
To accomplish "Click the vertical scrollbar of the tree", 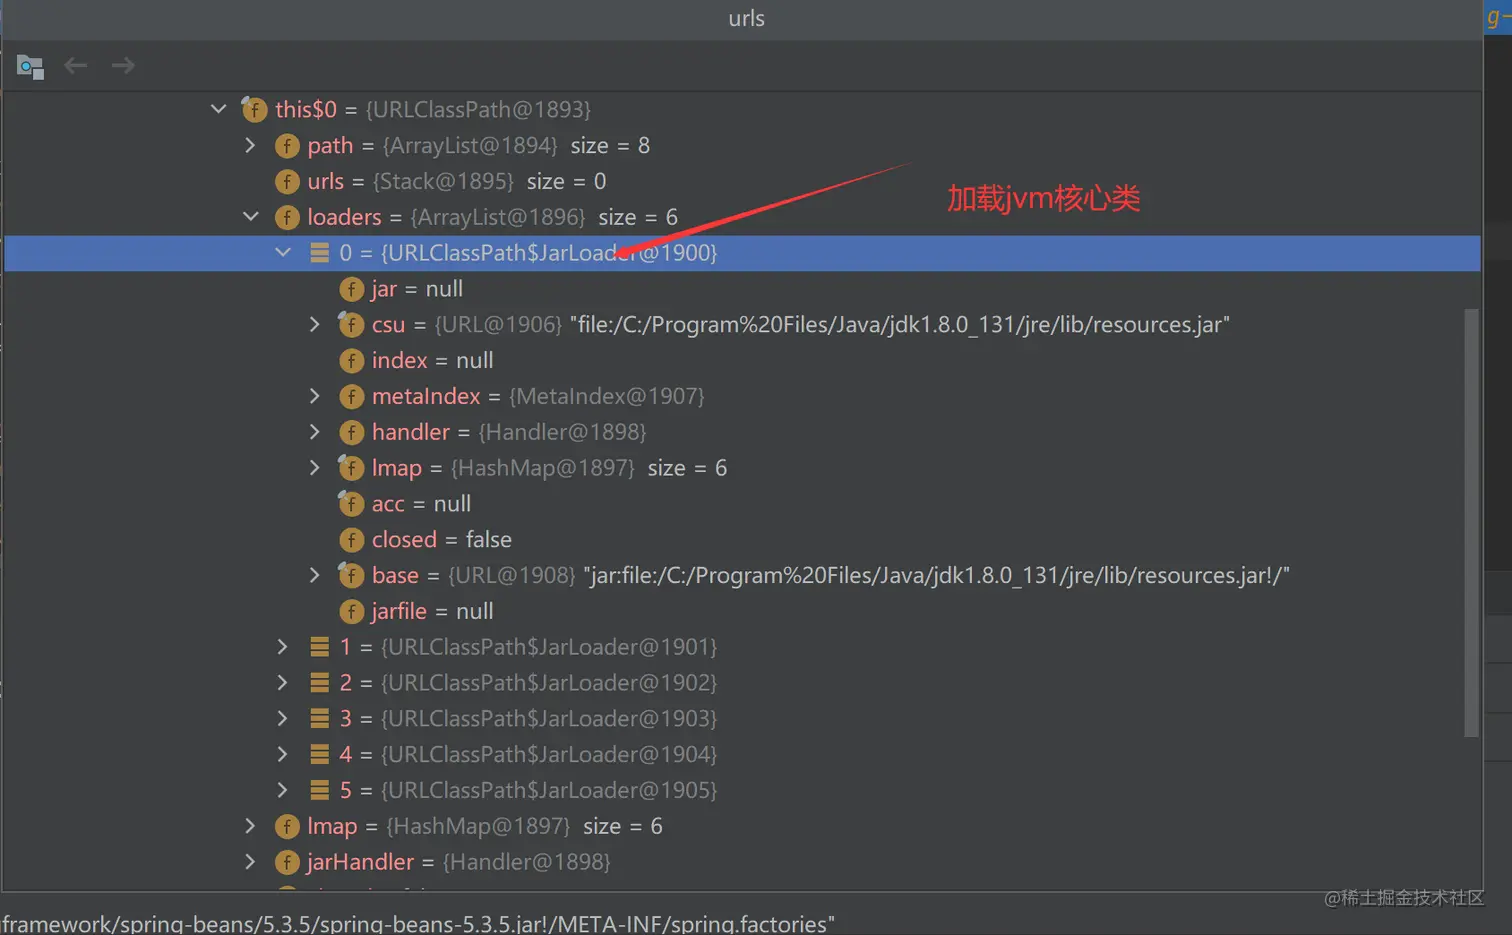I will pos(1471,522).
